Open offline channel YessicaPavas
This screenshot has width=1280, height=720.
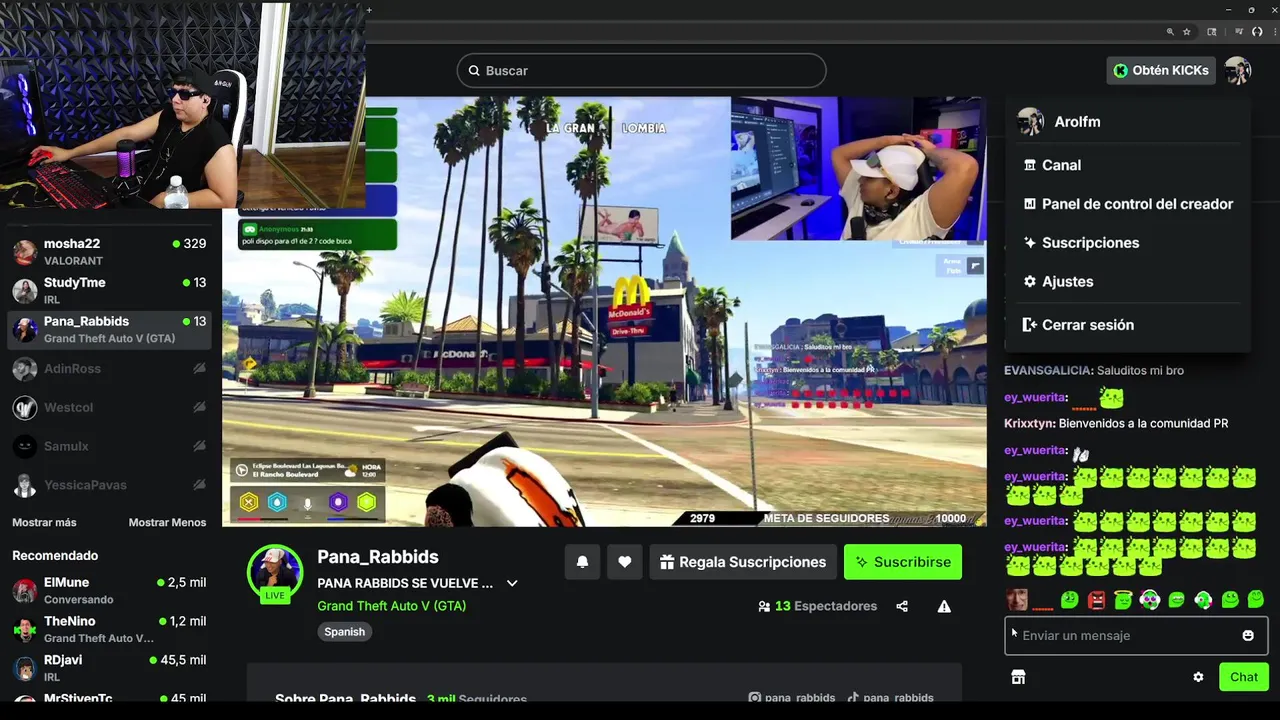(x=109, y=485)
